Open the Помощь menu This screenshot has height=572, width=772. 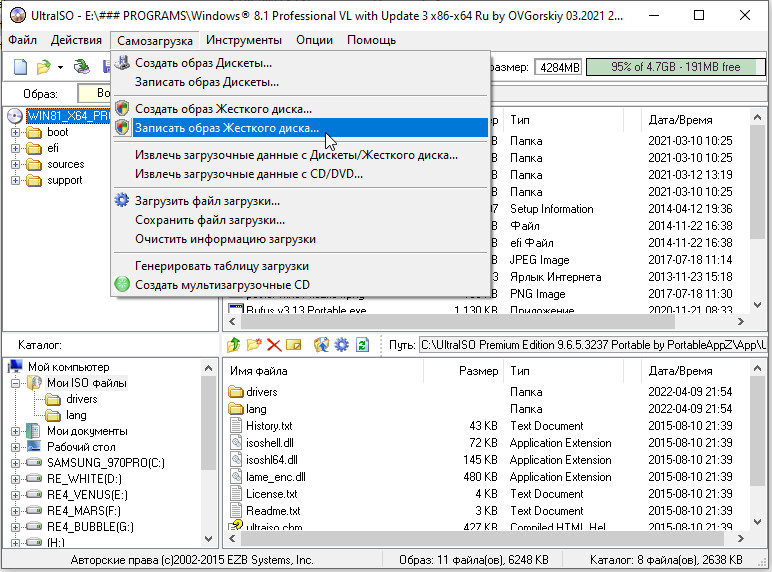[371, 40]
